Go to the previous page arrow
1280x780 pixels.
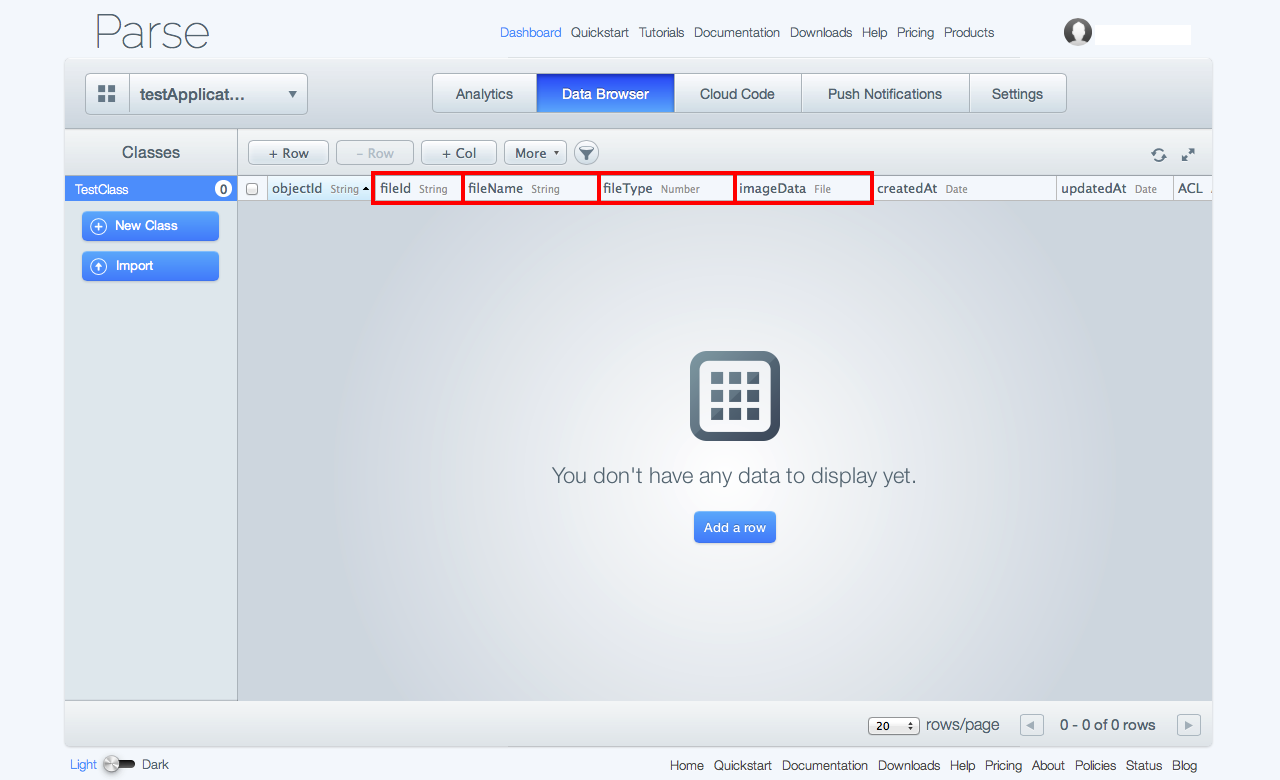coord(1032,725)
